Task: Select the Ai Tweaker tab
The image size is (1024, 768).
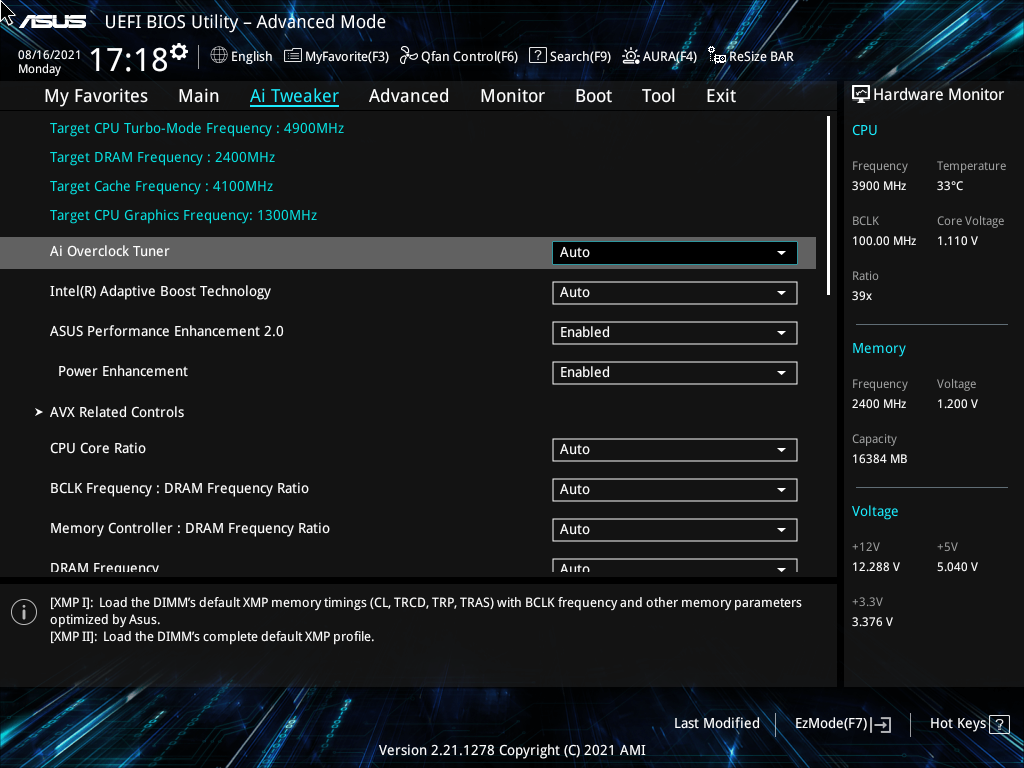Action: [x=295, y=96]
